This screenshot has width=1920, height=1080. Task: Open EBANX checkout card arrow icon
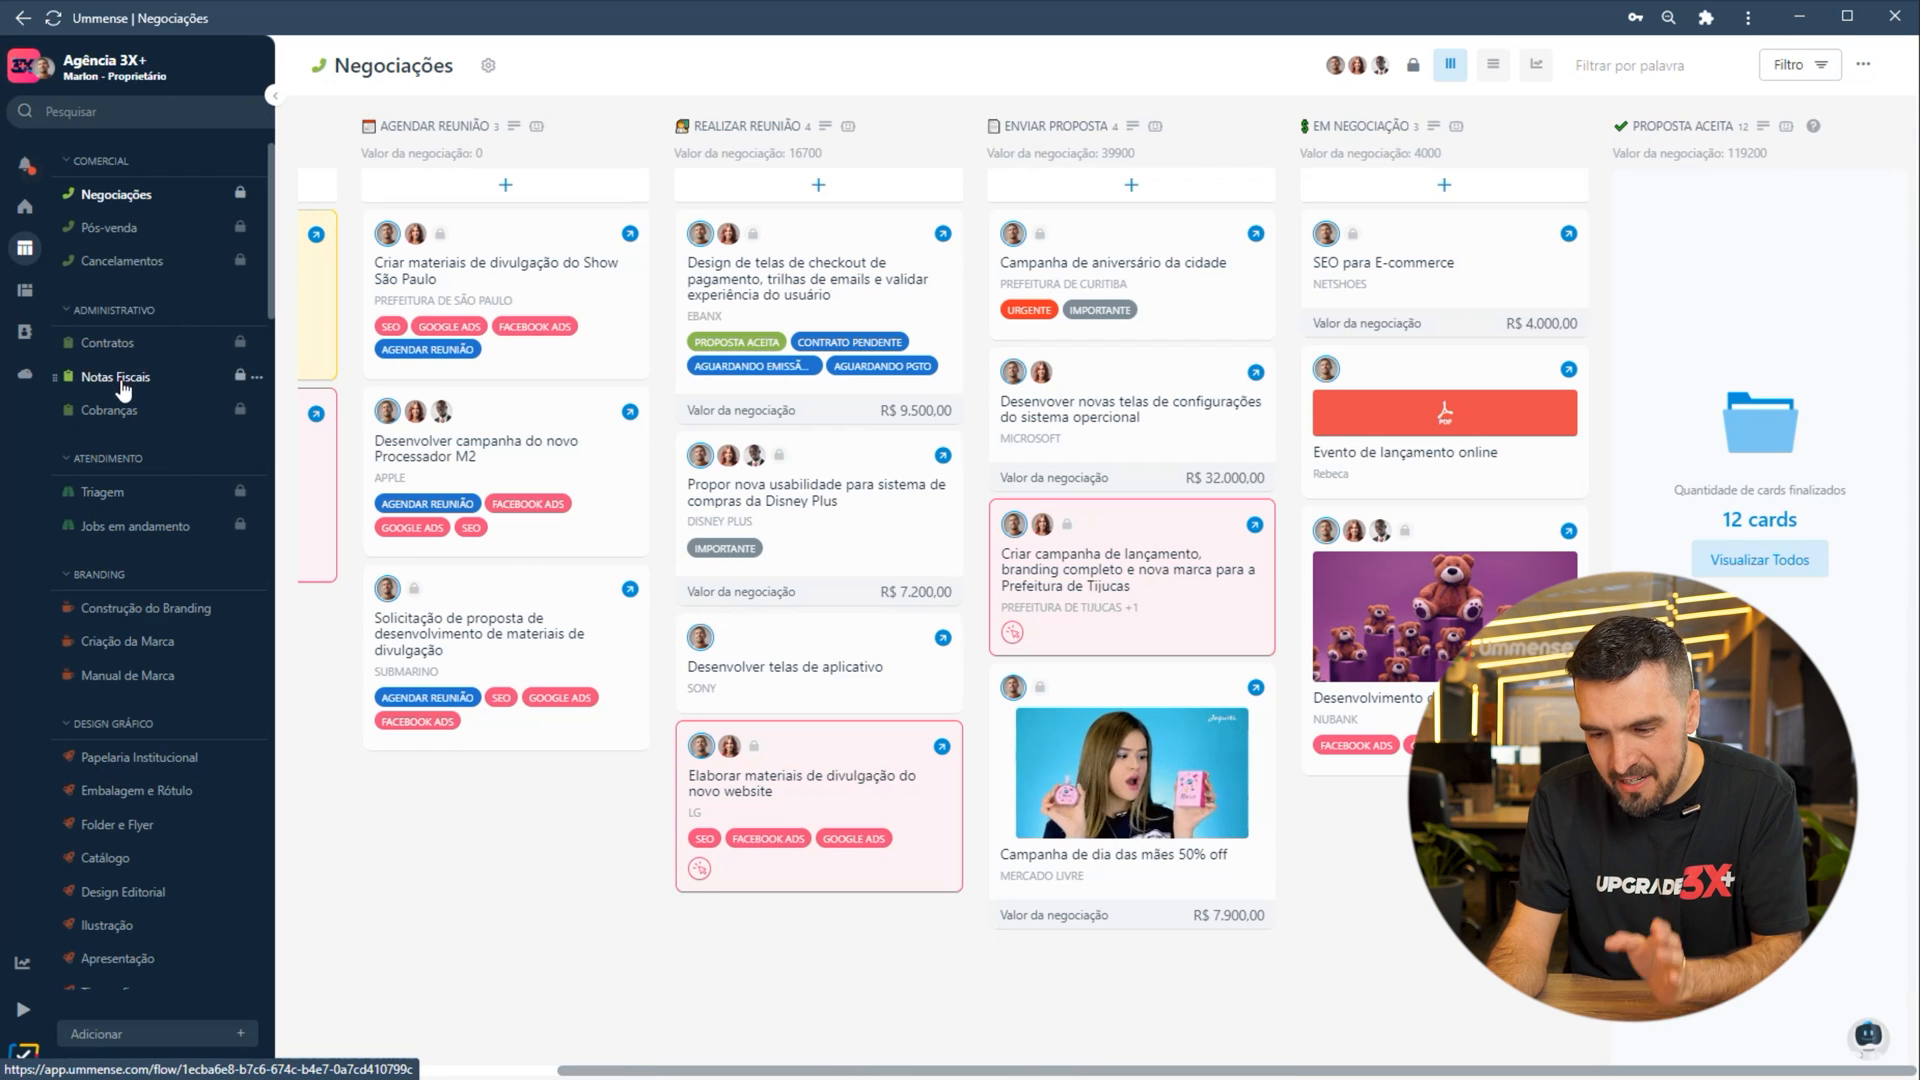pos(943,233)
